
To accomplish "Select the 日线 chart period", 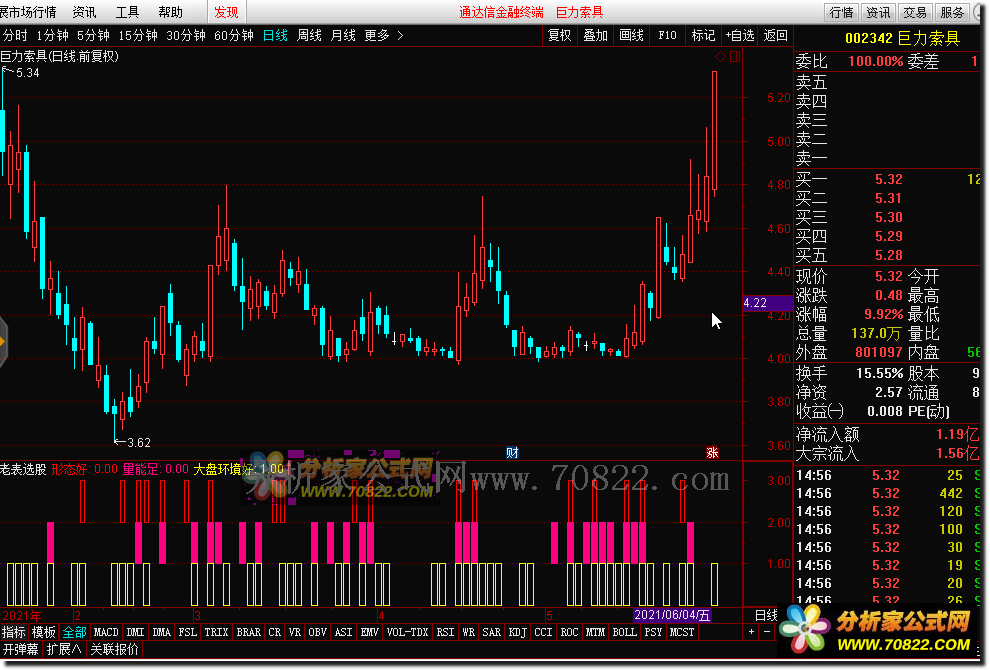I will click(x=275, y=35).
